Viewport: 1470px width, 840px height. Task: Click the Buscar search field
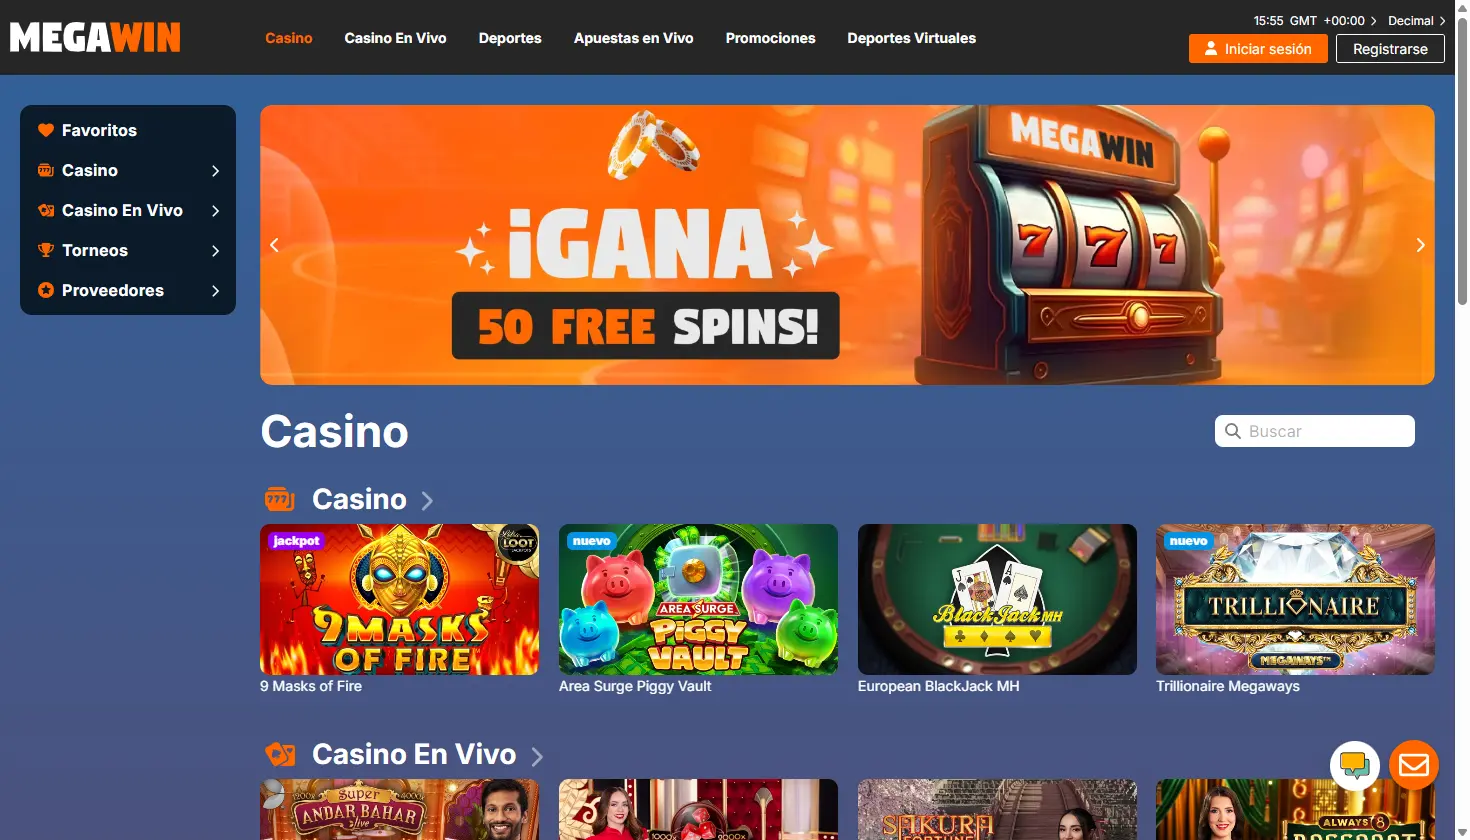pos(1315,431)
